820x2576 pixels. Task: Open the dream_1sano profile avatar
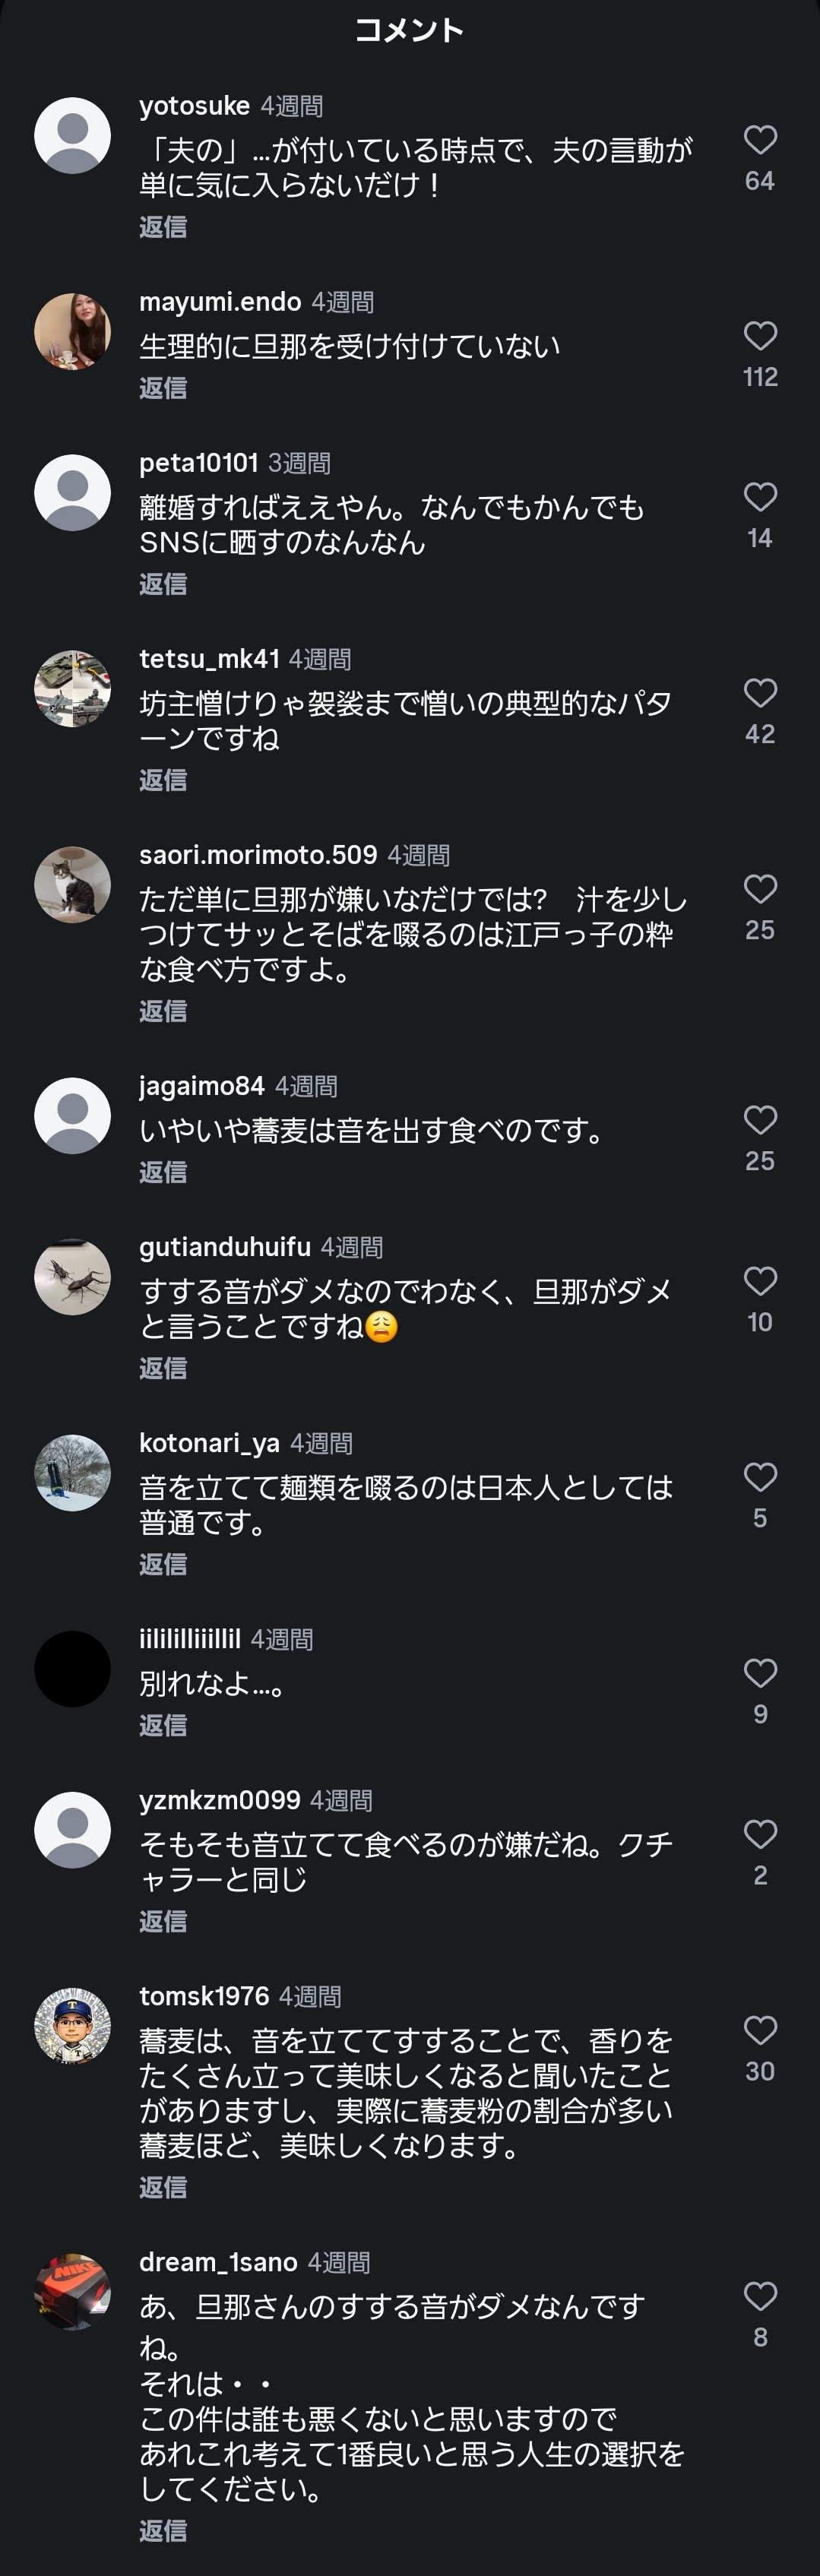pos(72,2292)
